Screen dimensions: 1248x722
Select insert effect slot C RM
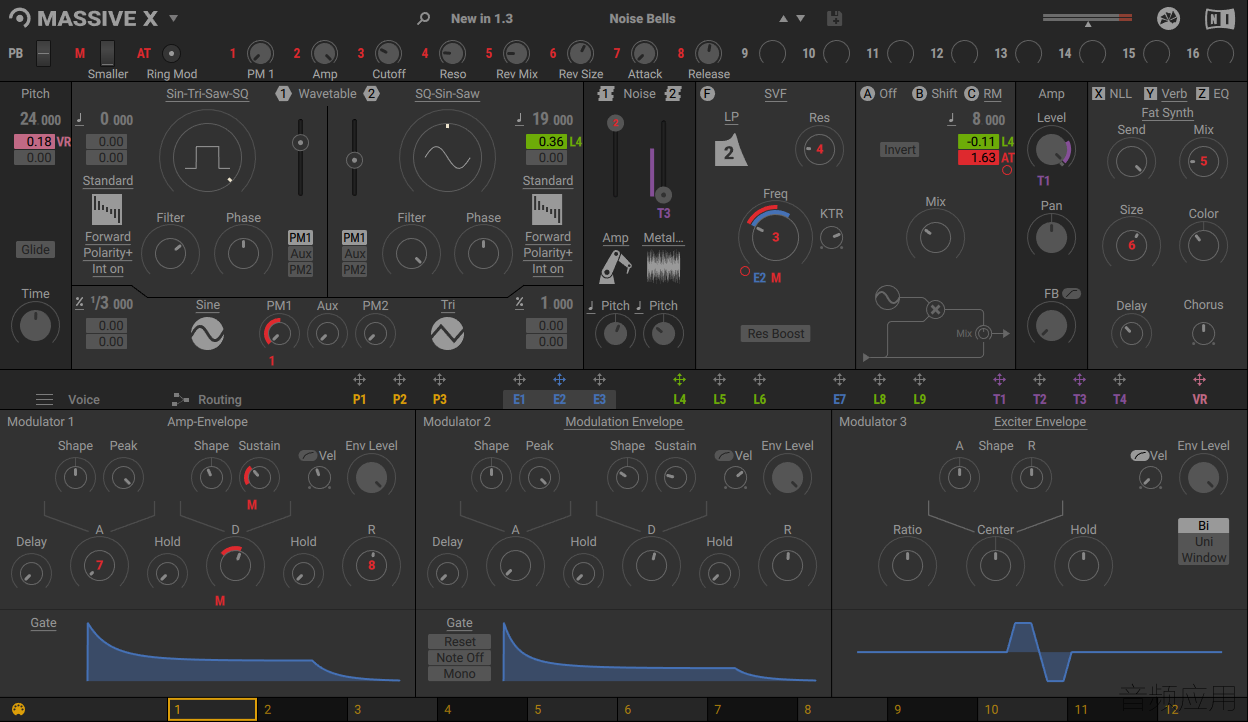click(983, 94)
